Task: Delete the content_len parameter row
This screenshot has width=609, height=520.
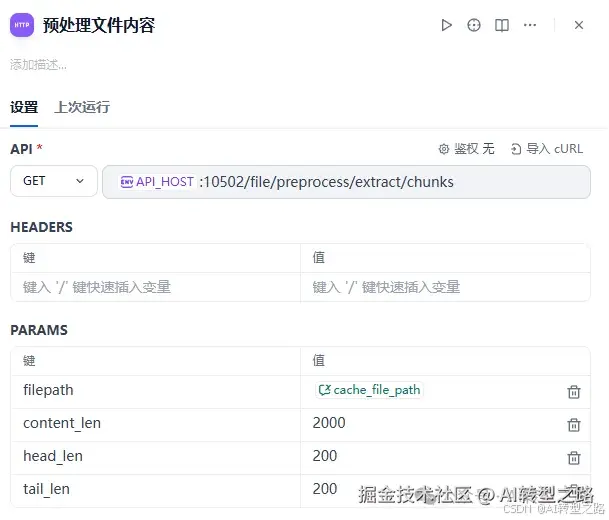Action: tap(574, 424)
